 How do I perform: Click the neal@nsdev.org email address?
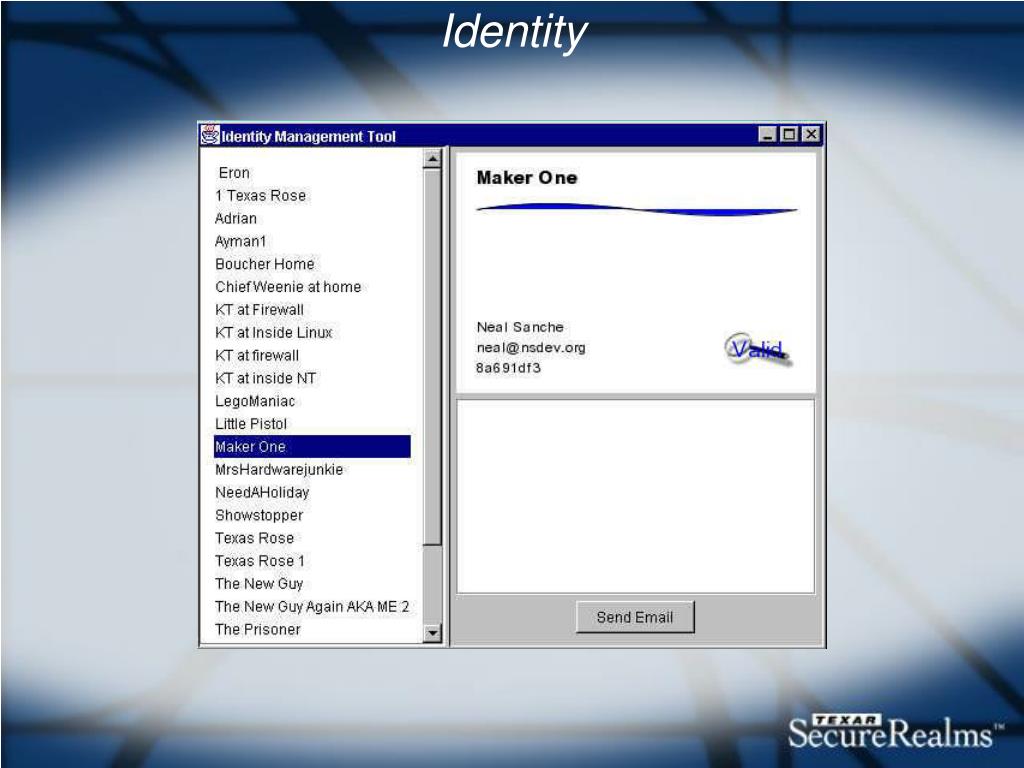tap(531, 347)
